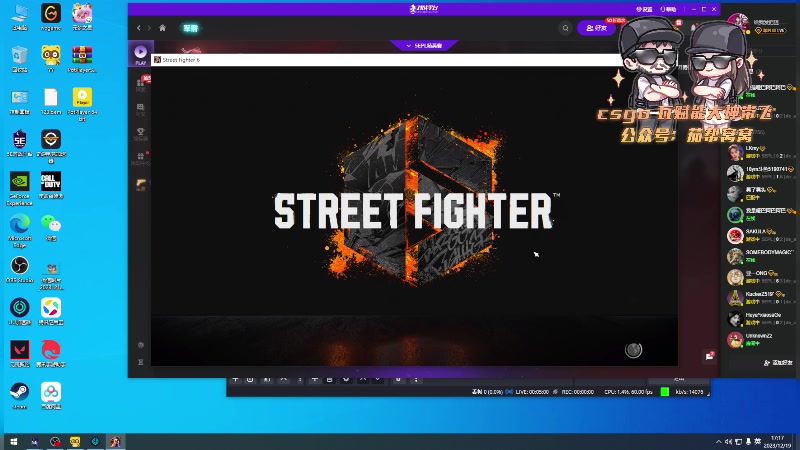Image resolution: width=800 pixels, height=450 pixels.
Task: Select friend KadeeZ519 in friends list
Action: point(761,298)
